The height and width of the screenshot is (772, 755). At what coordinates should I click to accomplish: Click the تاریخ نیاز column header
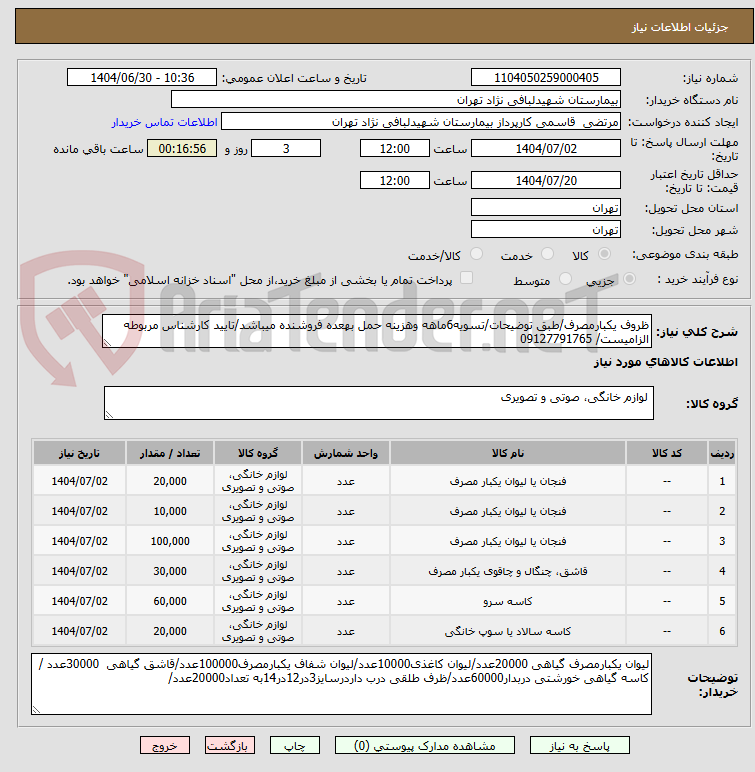(x=79, y=453)
